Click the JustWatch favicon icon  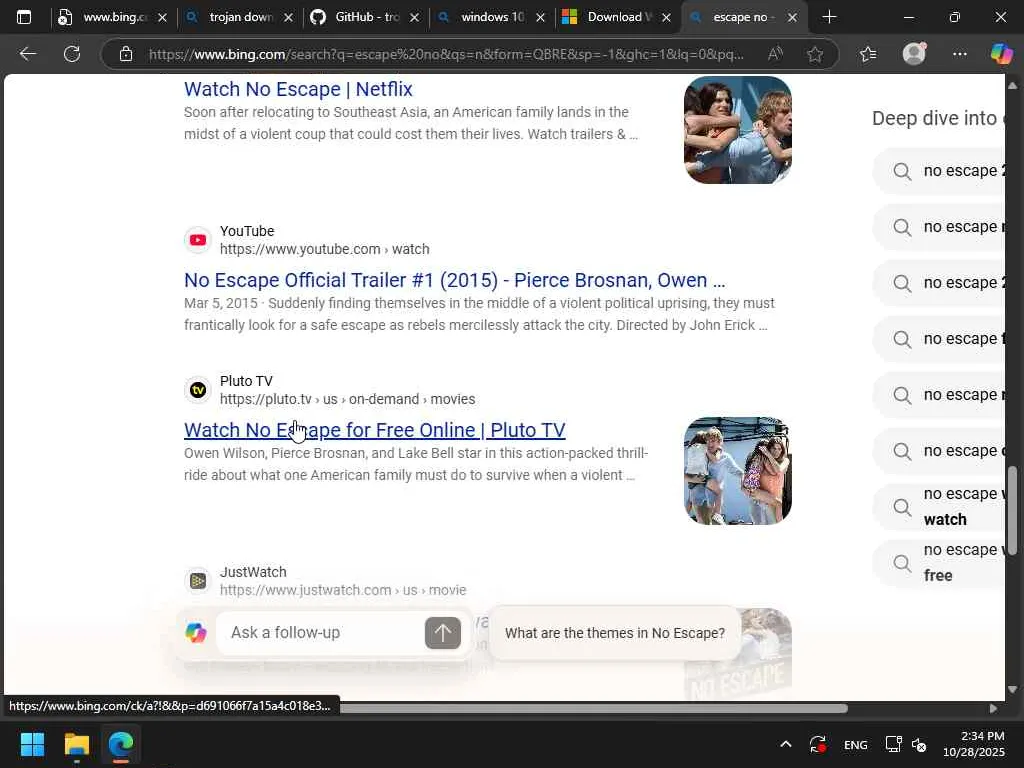click(x=197, y=581)
